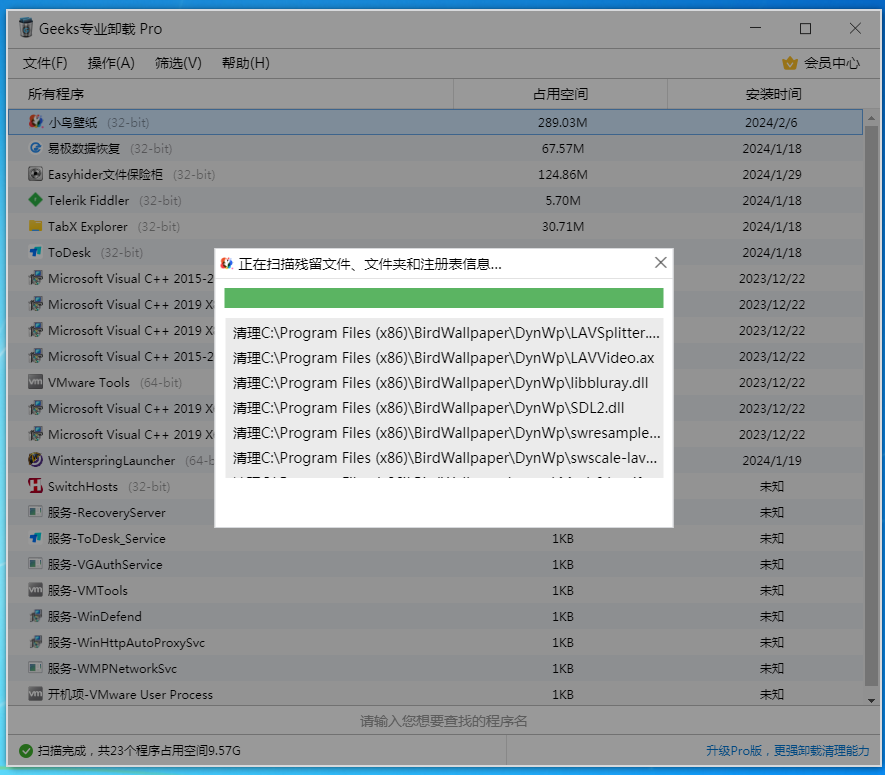
Task: Open the 筛选(V) menu
Action: [178, 63]
